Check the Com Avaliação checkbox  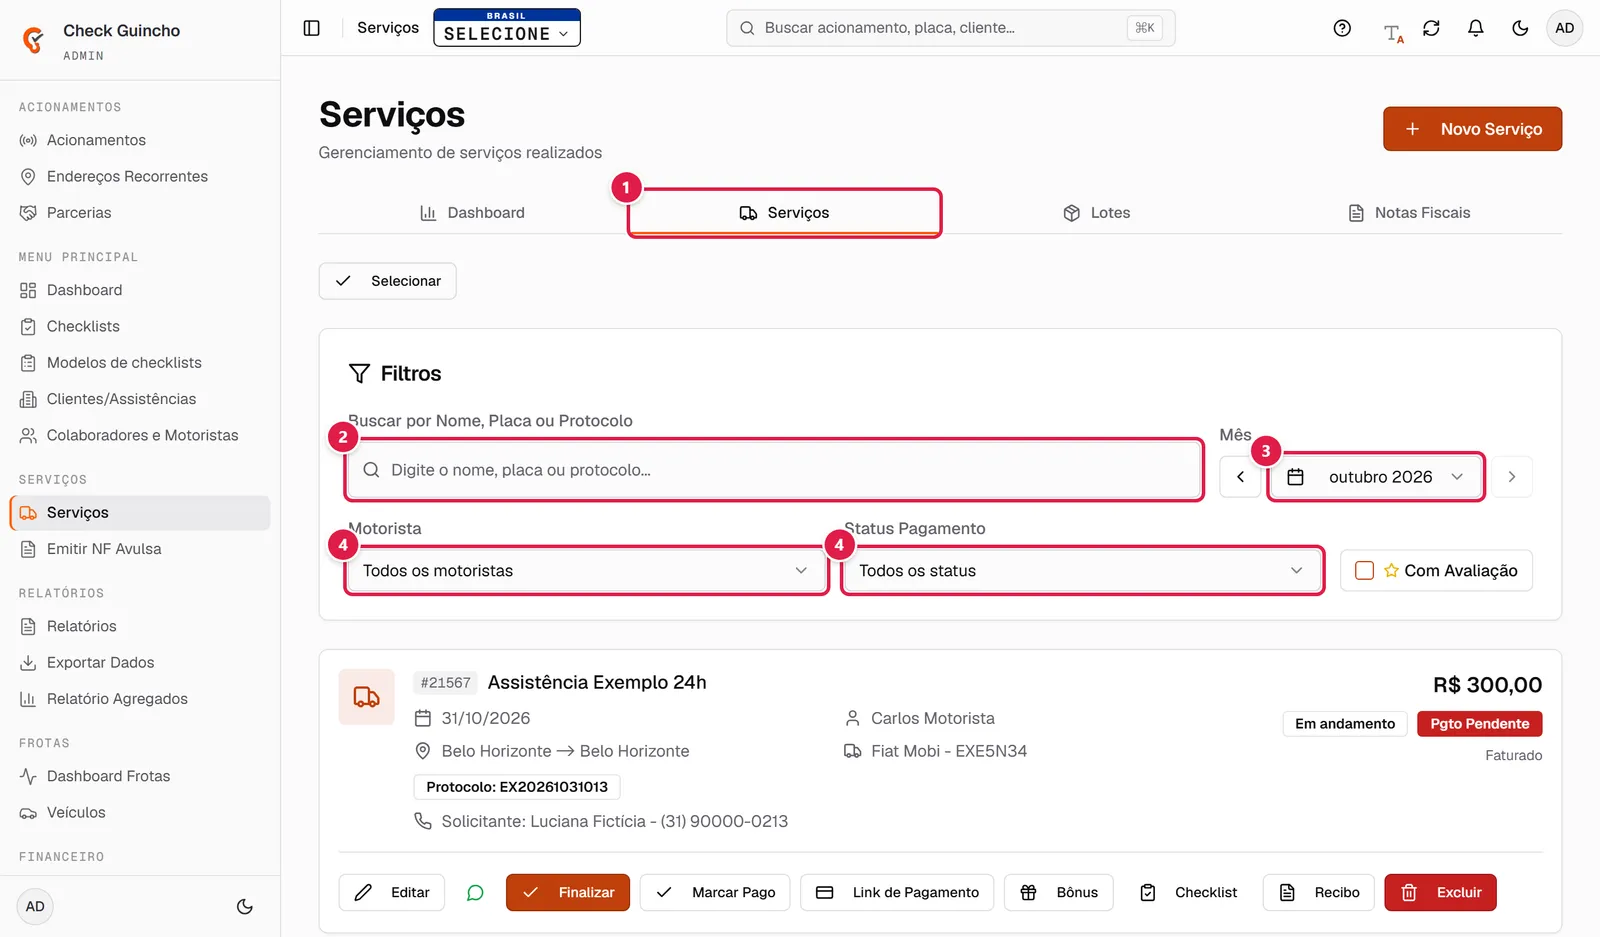tap(1364, 570)
